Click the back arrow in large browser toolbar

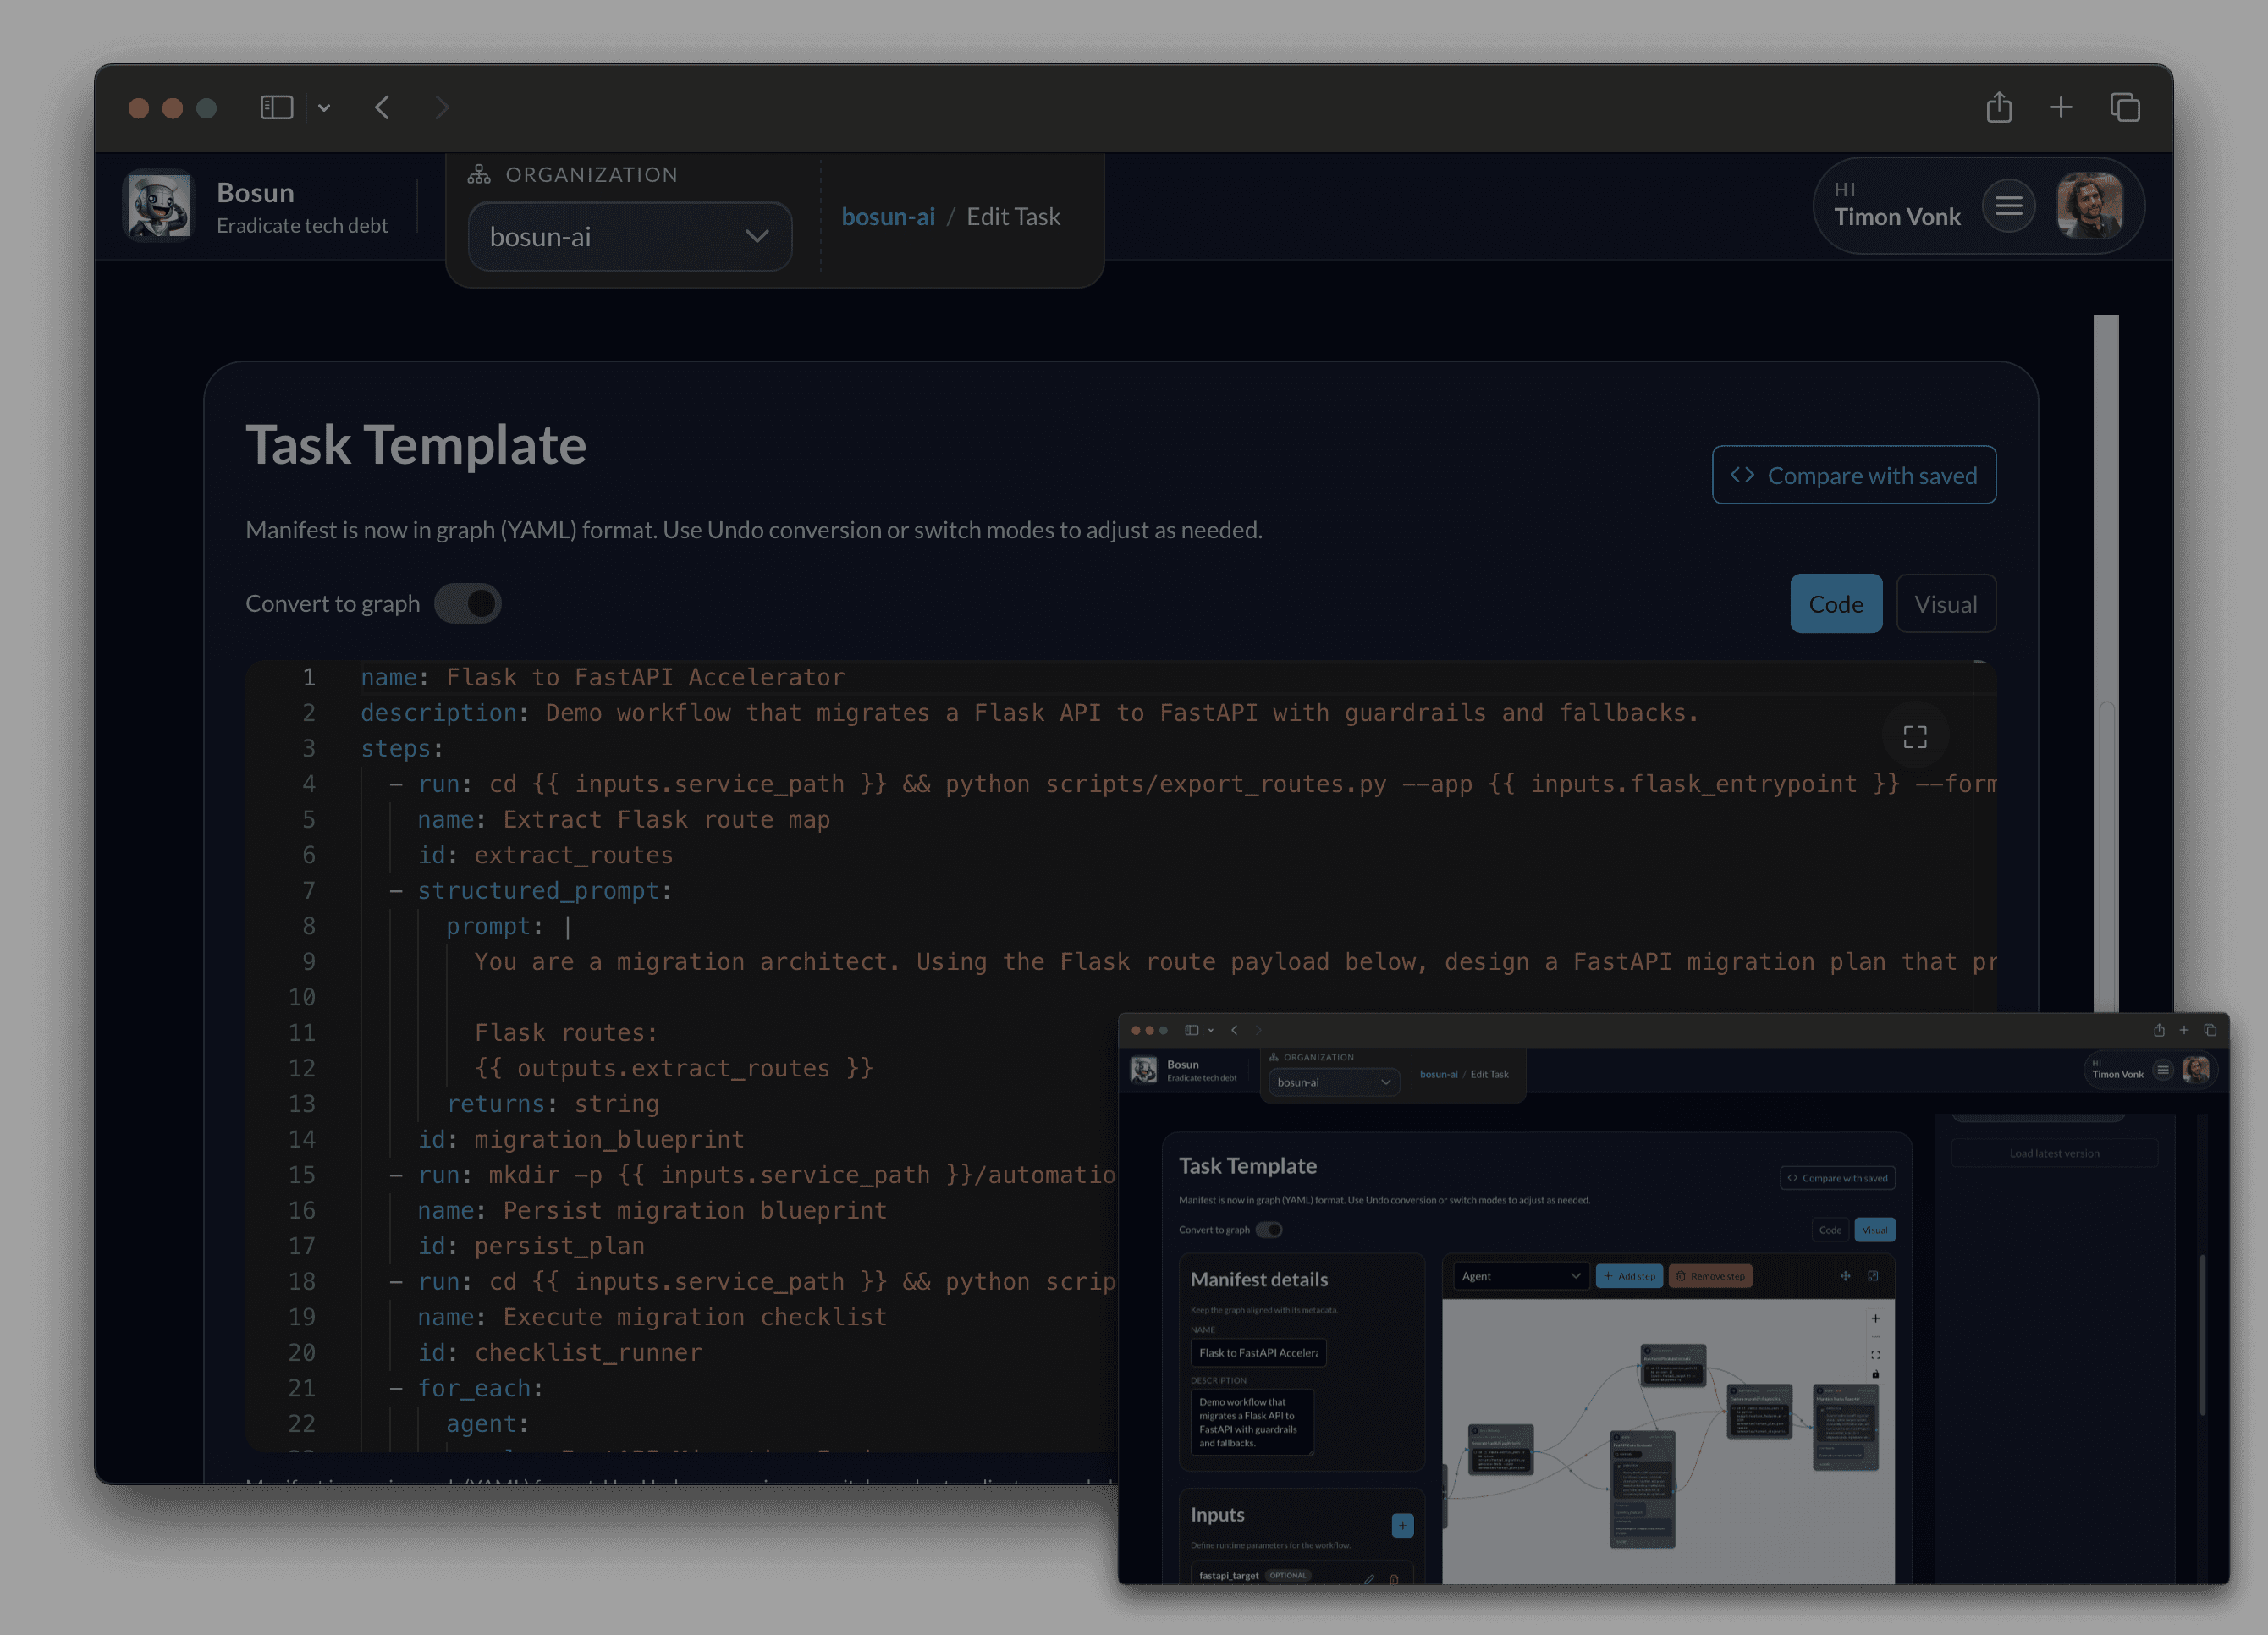(x=382, y=107)
